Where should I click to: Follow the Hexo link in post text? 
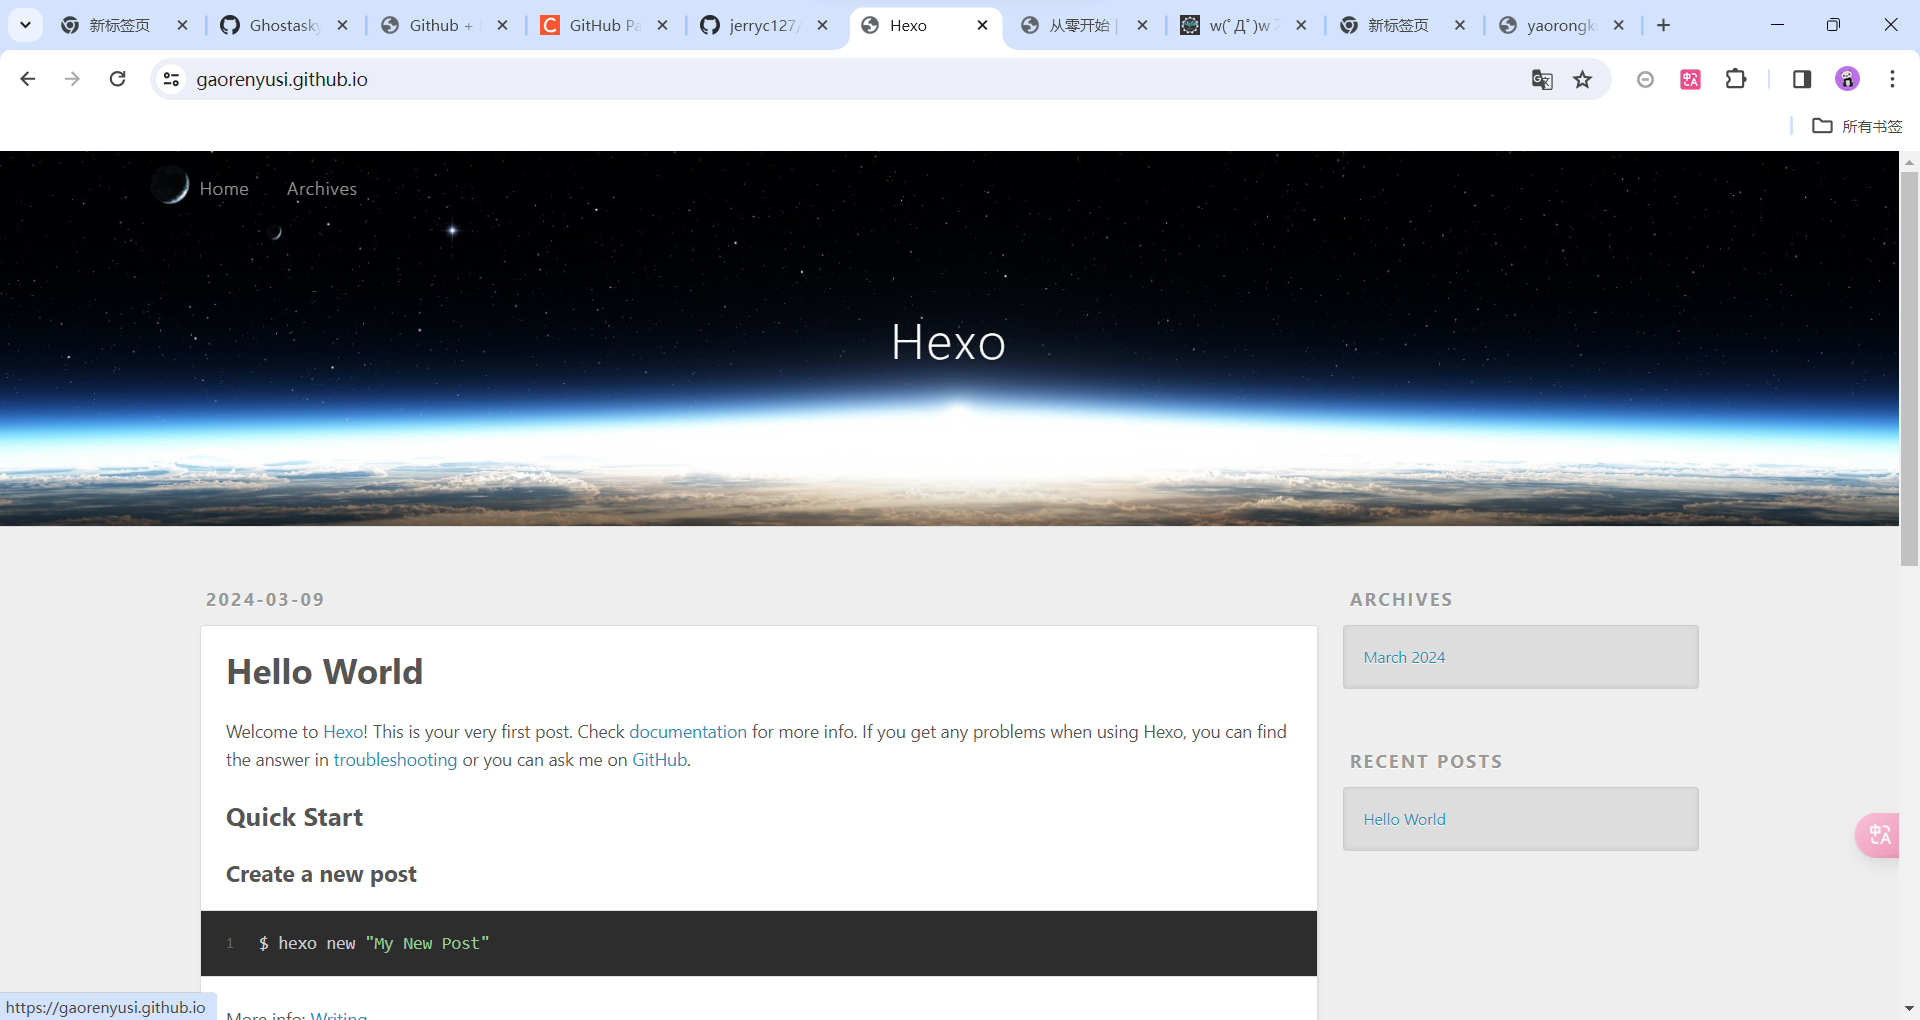pyautogui.click(x=343, y=732)
